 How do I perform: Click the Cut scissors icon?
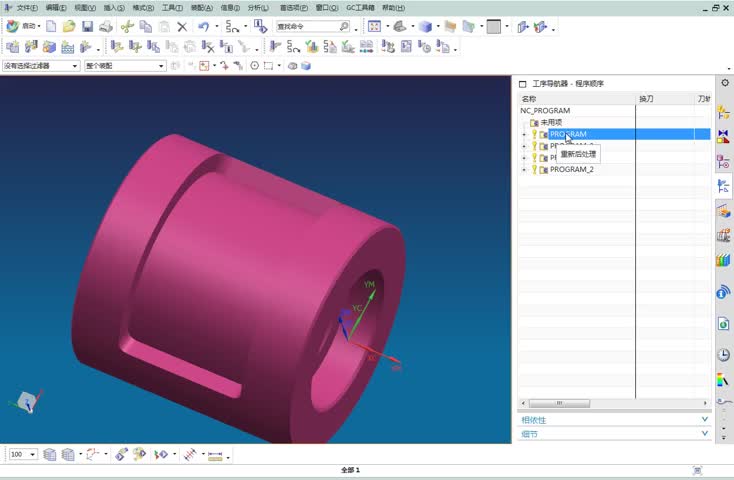coord(127,27)
